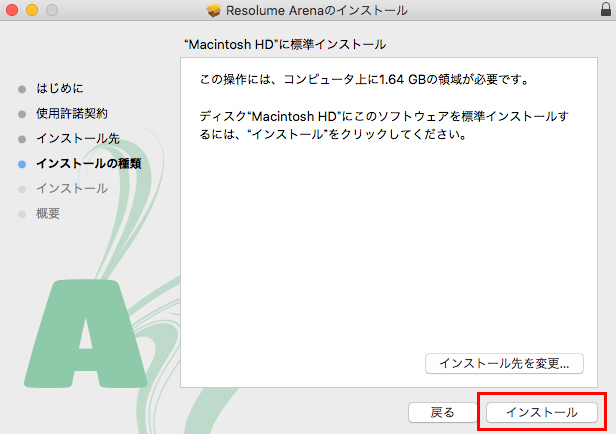Click the 戻る button
The height and width of the screenshot is (434, 616).
(x=442, y=412)
